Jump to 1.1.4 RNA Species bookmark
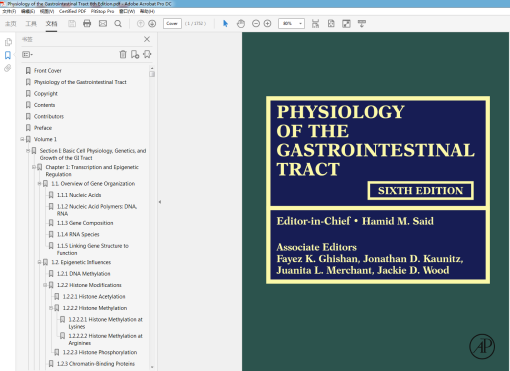Image resolution: width=510 pixels, height=371 pixels. (x=78, y=234)
